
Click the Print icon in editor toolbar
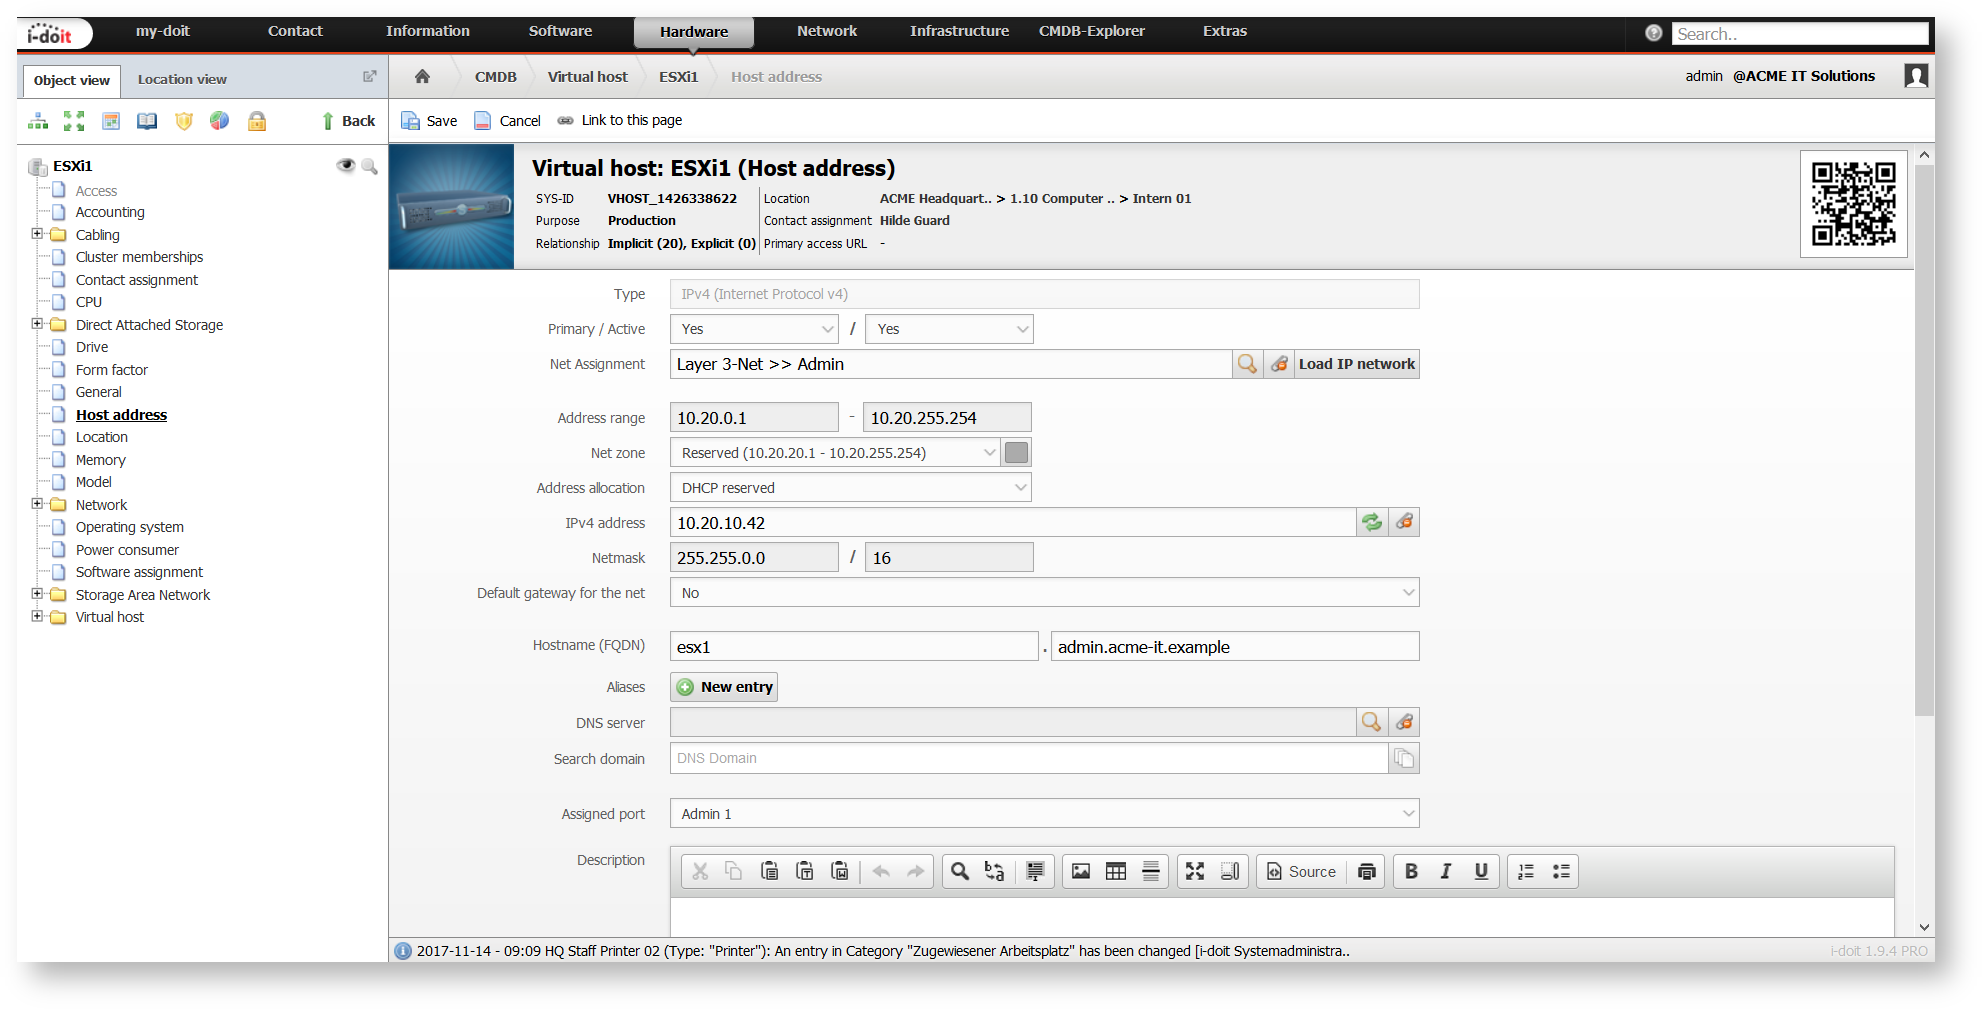coord(1367,871)
